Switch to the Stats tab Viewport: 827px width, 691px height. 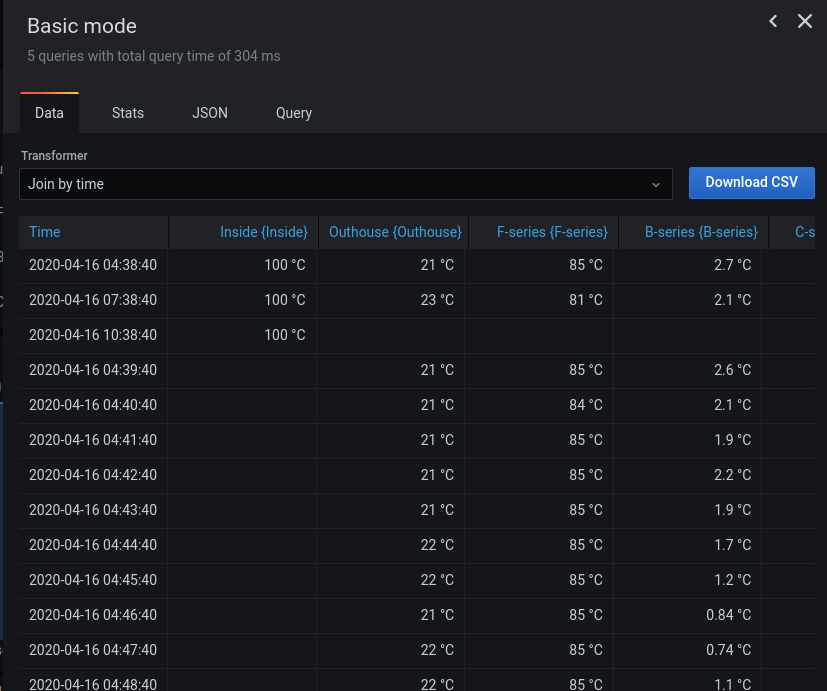[x=127, y=113]
